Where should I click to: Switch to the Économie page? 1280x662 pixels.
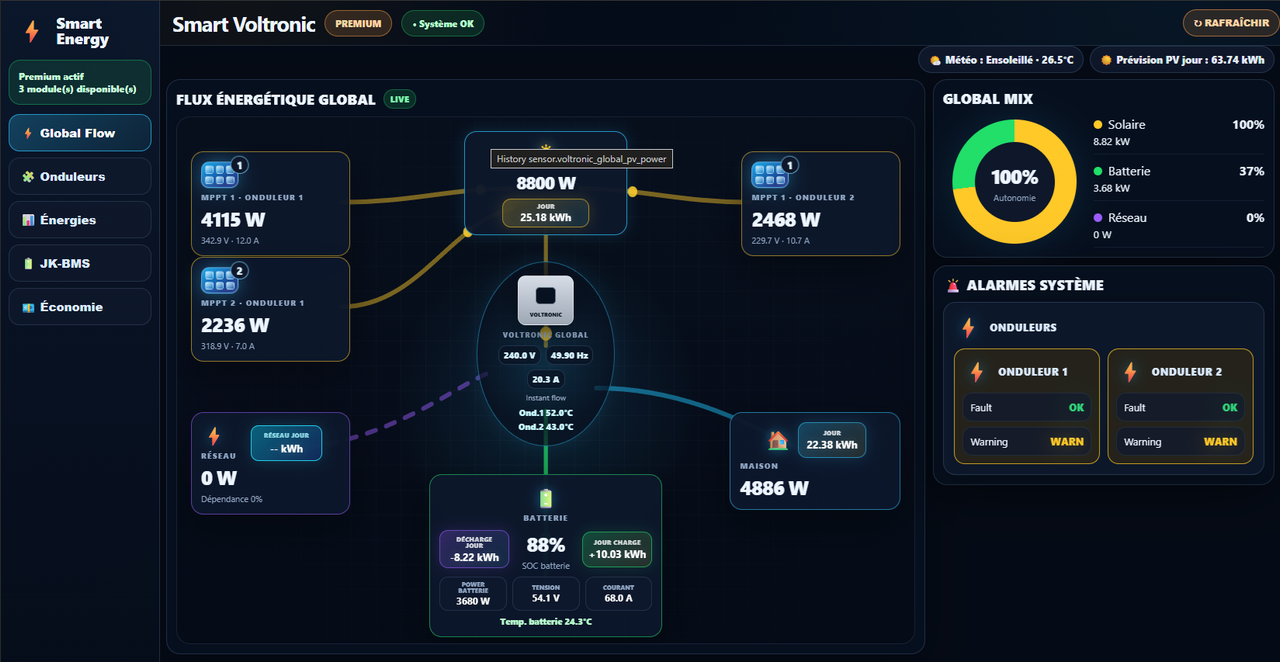tap(80, 307)
